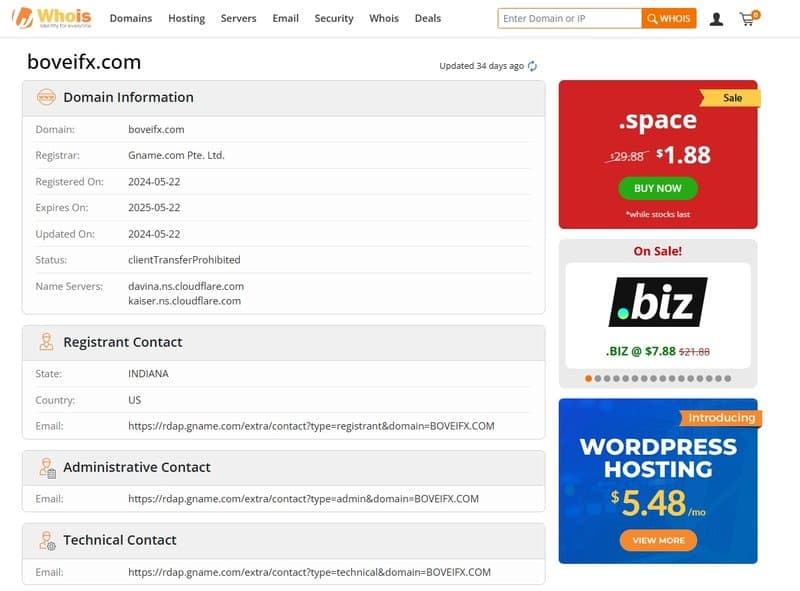Click the green BUY NOW button

point(657,188)
